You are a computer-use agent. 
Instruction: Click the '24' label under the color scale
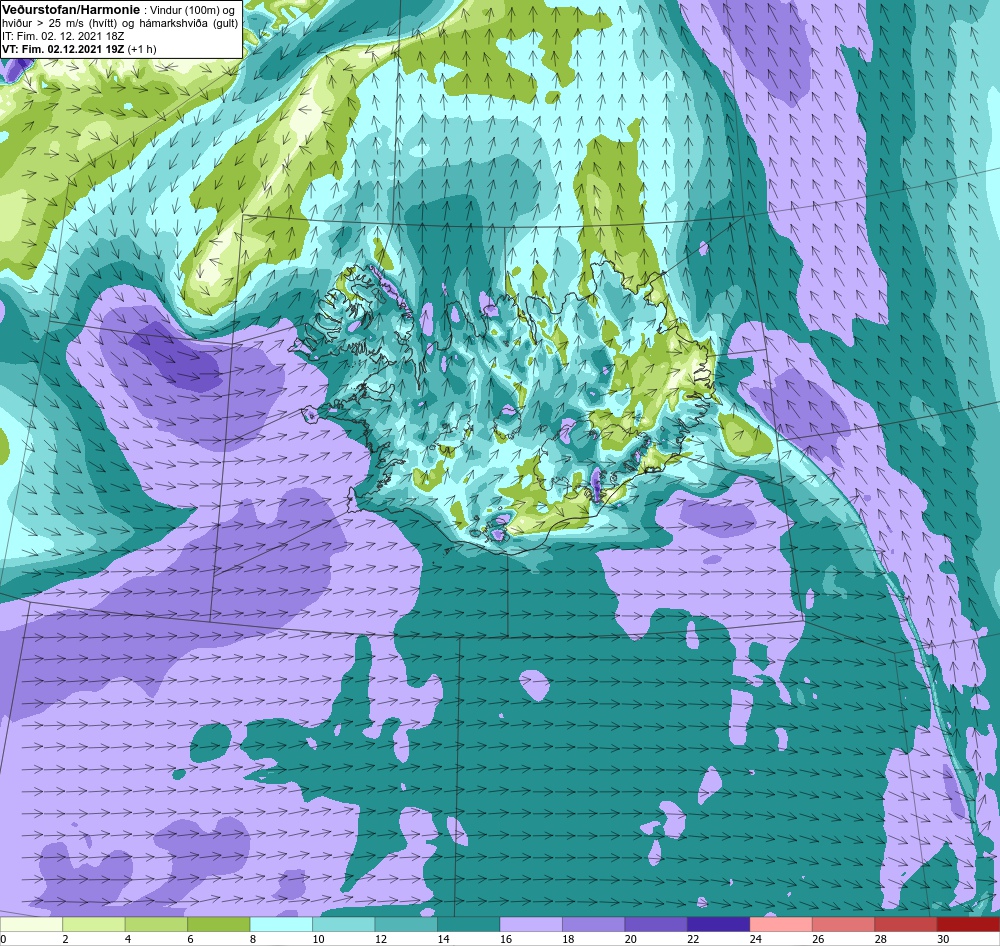[756, 939]
